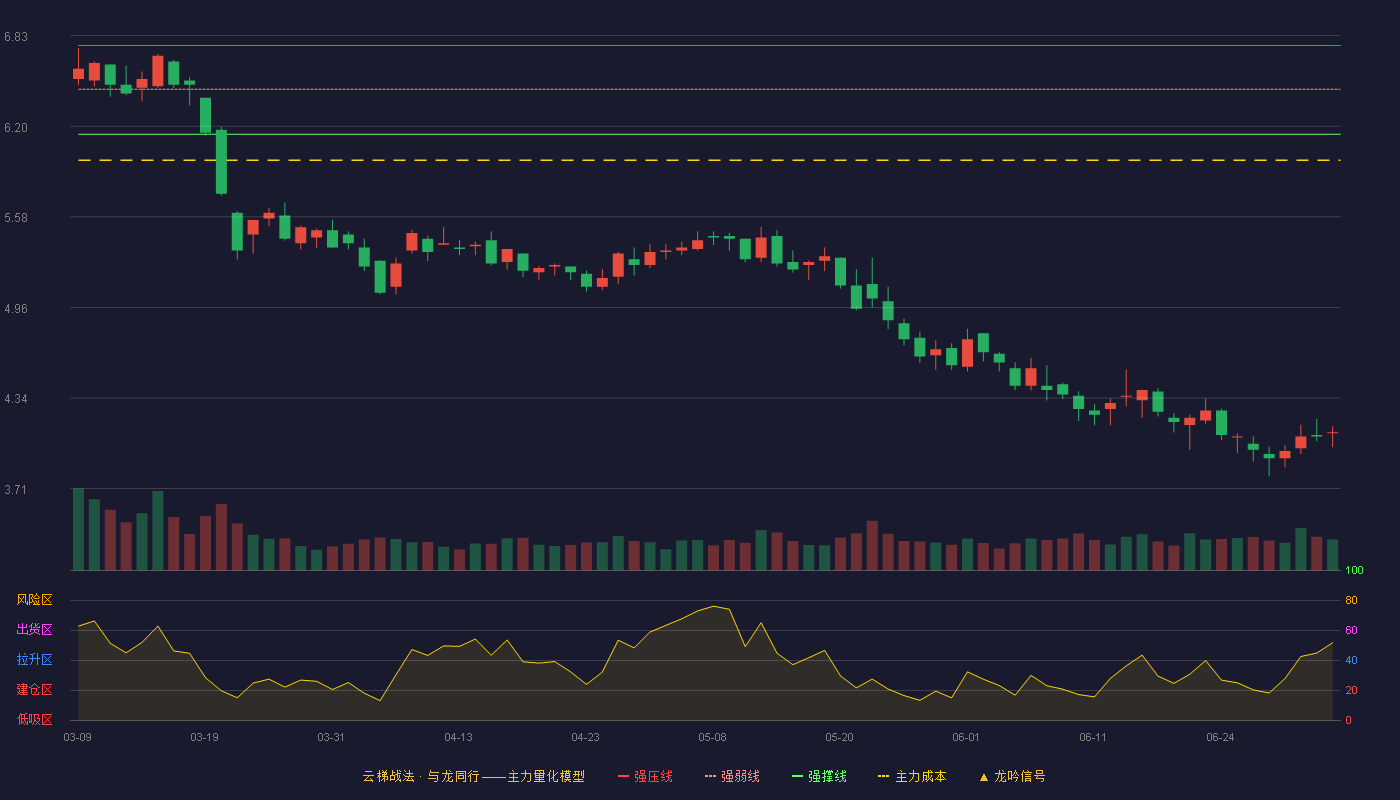This screenshot has width=1400, height=800.
Task: Click the 4.96 price axis label
Action: click(x=15, y=309)
